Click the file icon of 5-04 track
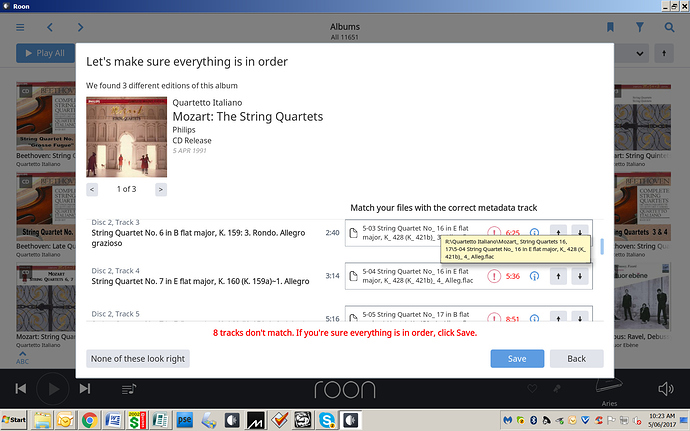Image resolution: width=690 pixels, height=431 pixels. tap(353, 276)
